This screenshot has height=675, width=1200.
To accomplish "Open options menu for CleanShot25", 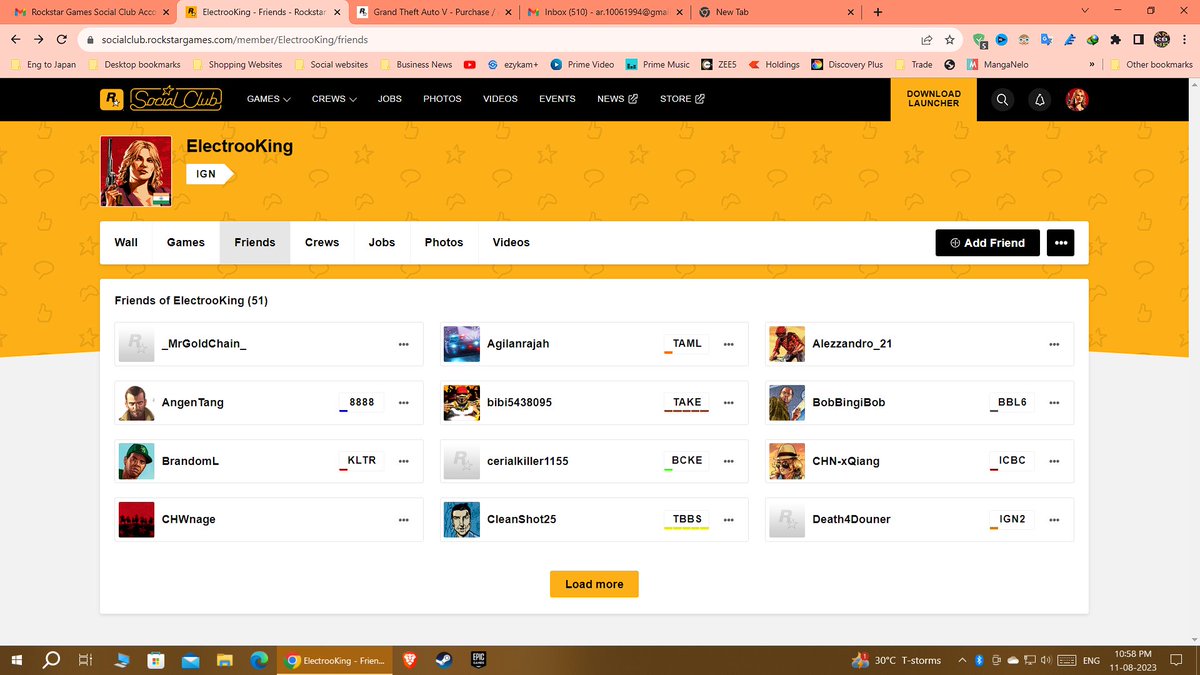I will click(x=729, y=520).
